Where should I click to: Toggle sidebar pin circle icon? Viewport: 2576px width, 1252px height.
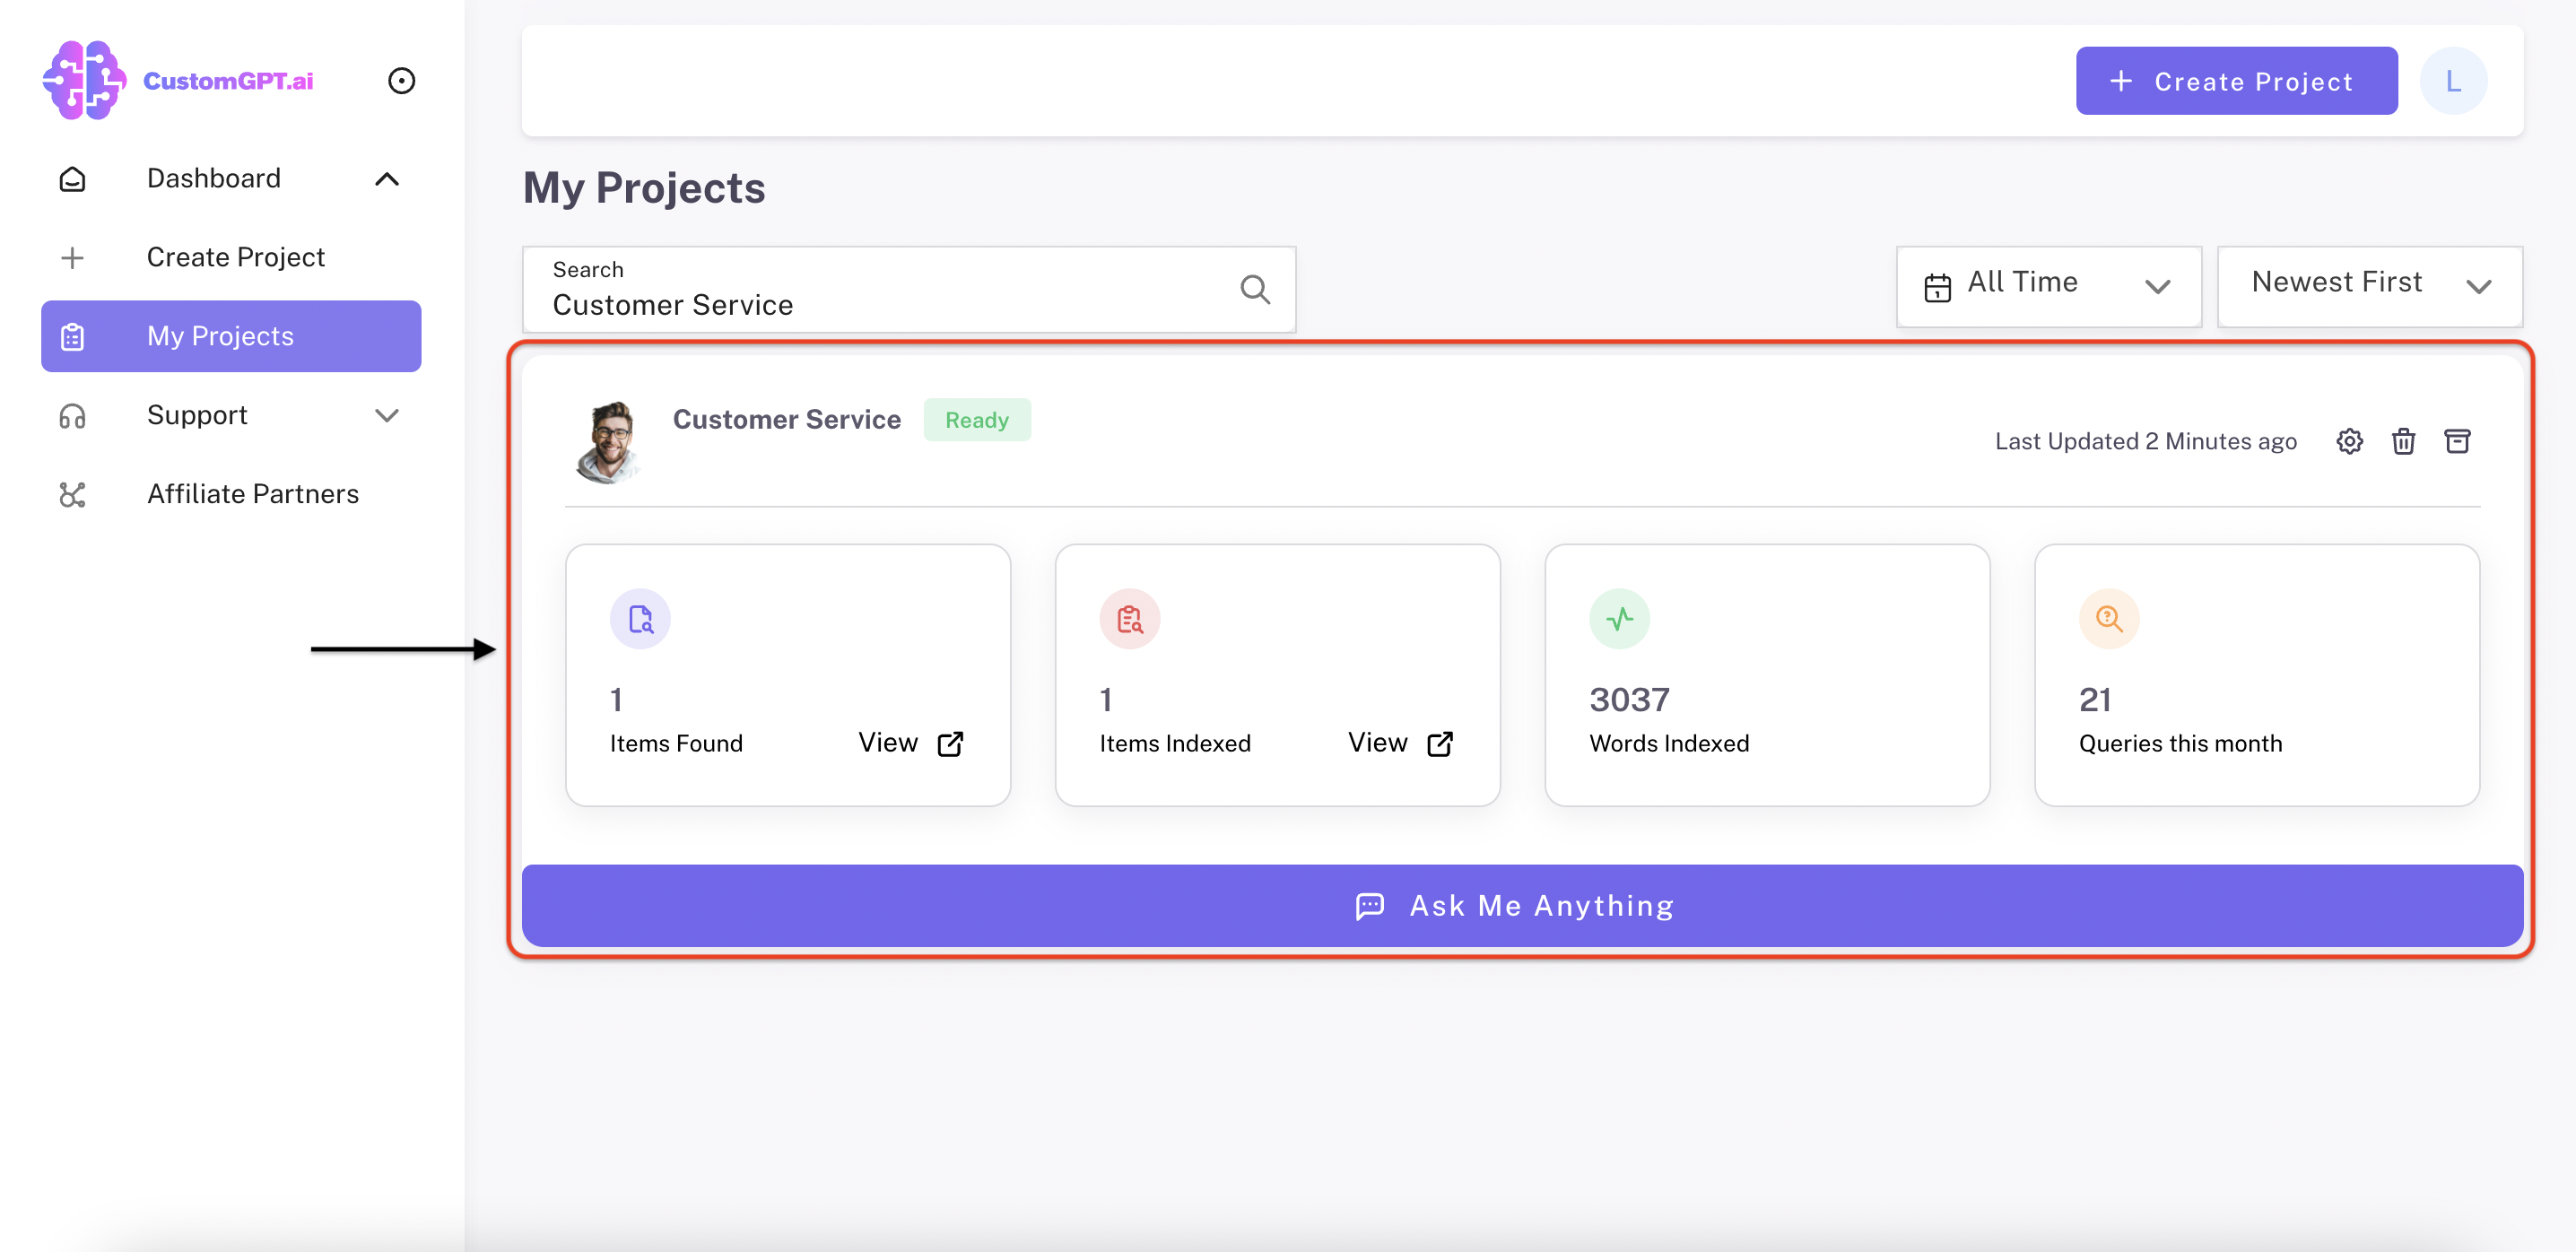(401, 81)
